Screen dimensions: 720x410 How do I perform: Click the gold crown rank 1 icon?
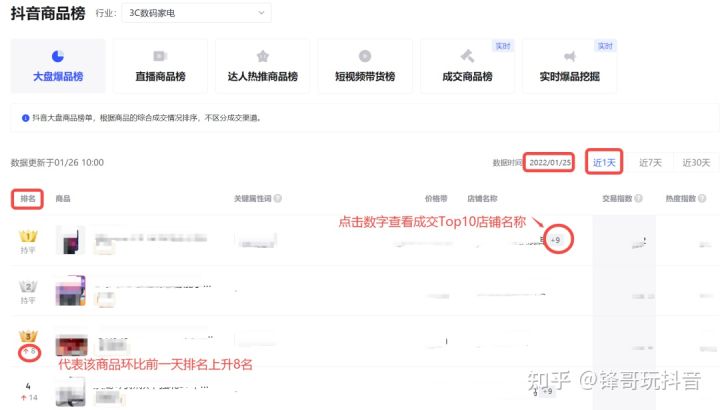tap(28, 236)
